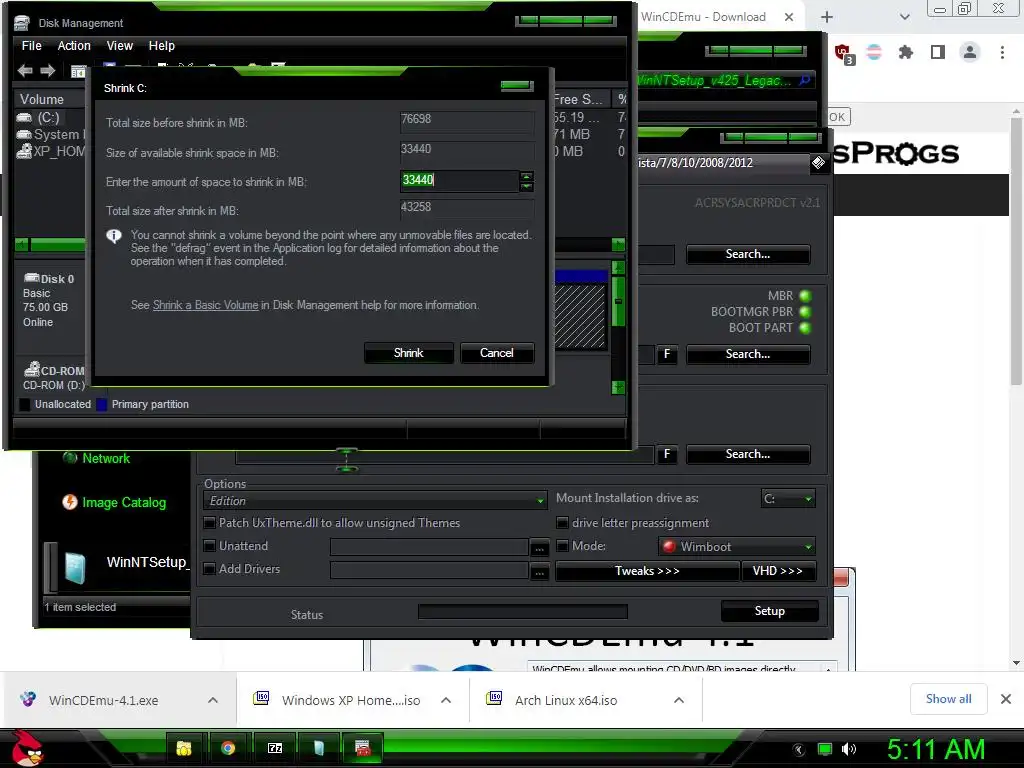Expand WinCDEmu-4.1.exe download options
This screenshot has height=768, width=1024.
point(213,700)
